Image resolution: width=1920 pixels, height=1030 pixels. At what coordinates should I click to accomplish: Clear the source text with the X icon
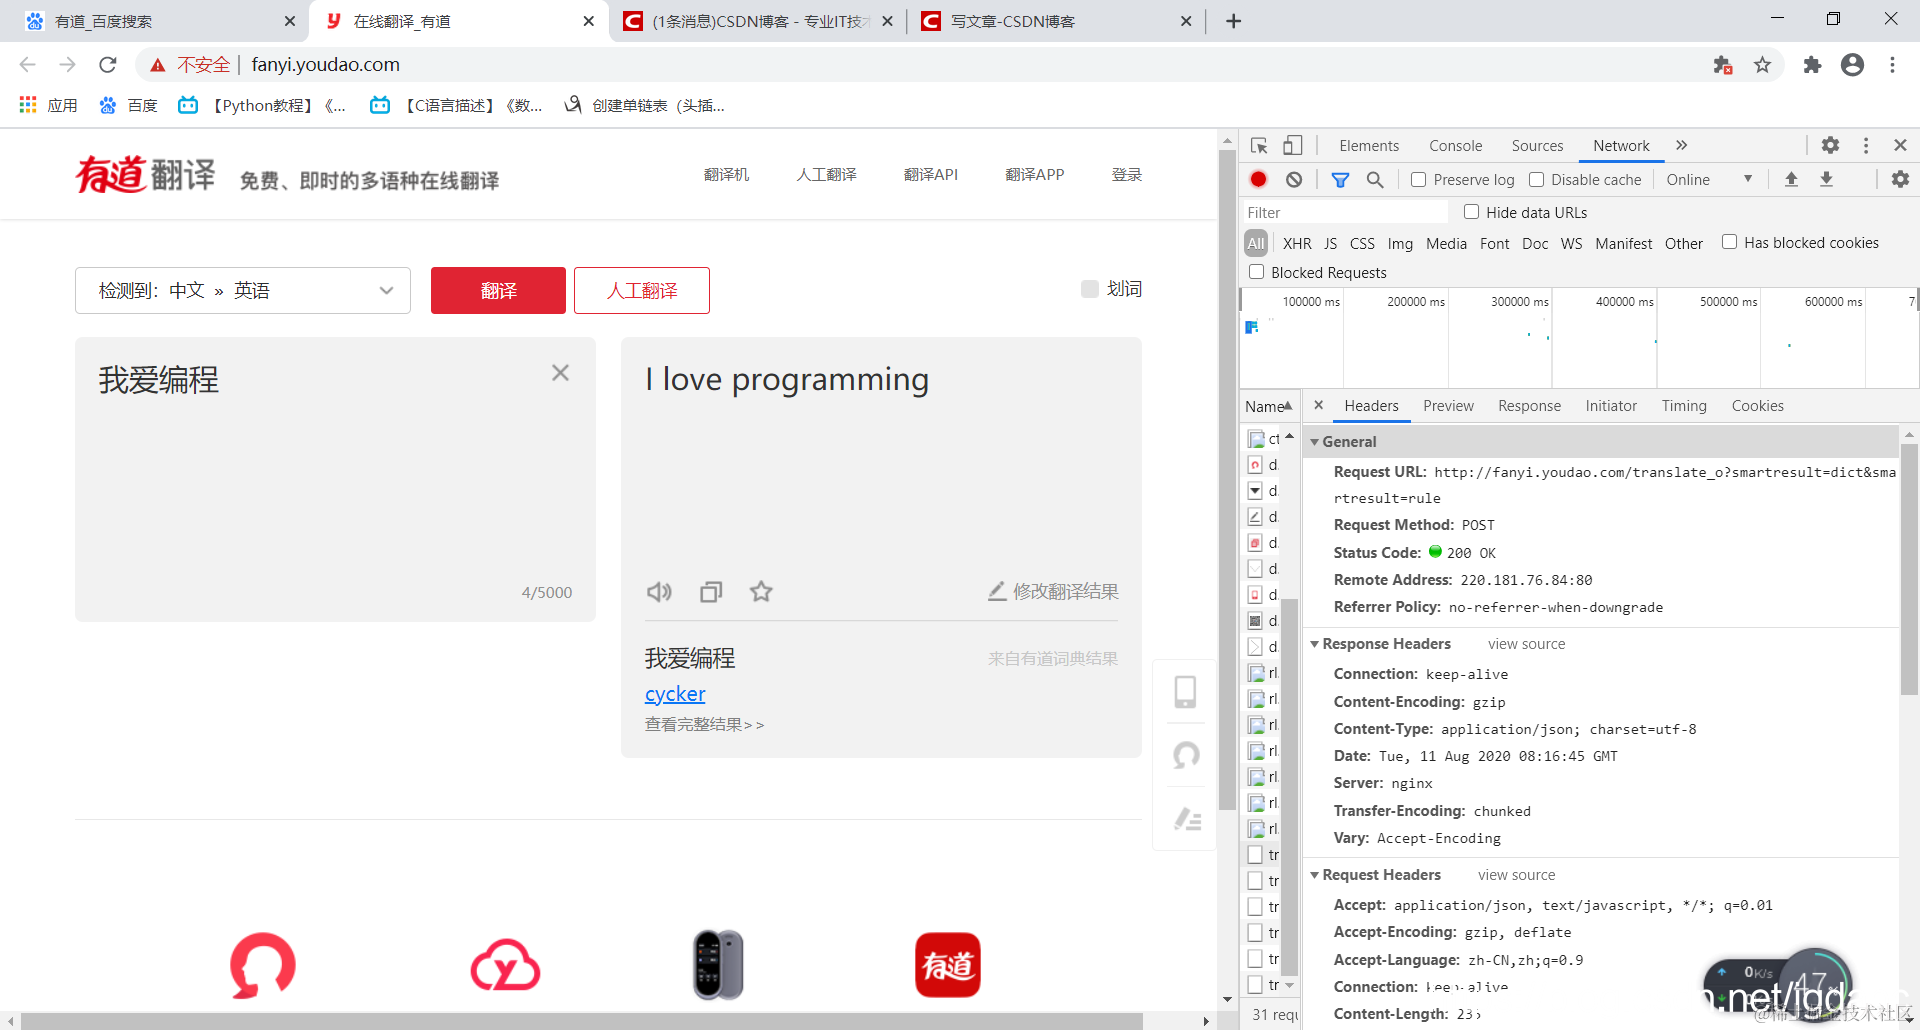coord(560,373)
